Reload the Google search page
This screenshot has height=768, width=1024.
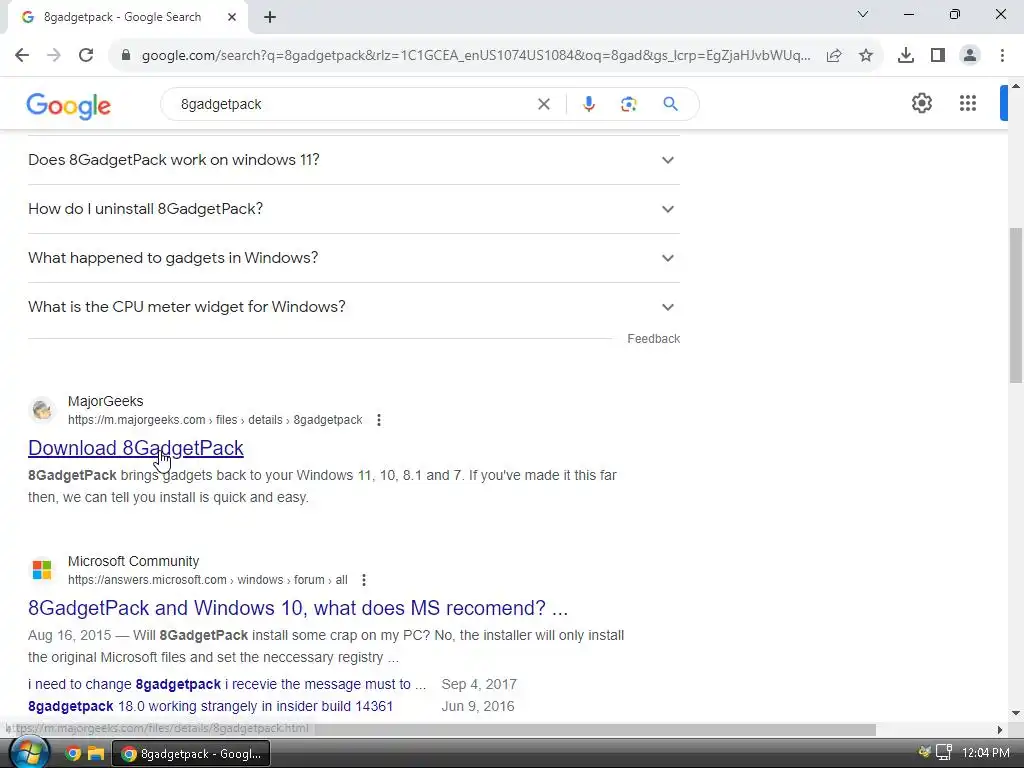click(x=86, y=55)
